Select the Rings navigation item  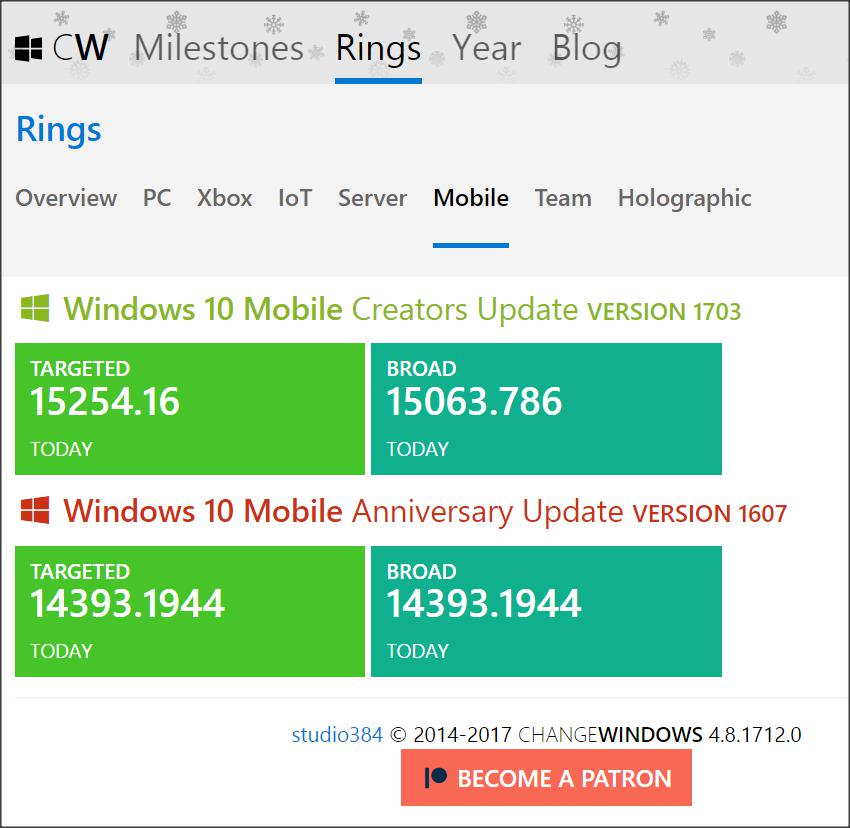[x=378, y=48]
